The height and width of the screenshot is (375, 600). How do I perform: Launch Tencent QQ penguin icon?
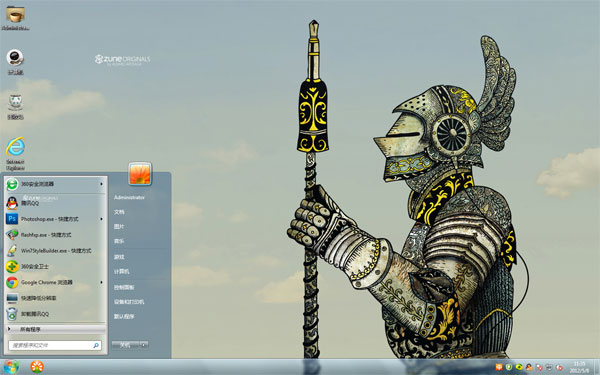click(x=12, y=203)
